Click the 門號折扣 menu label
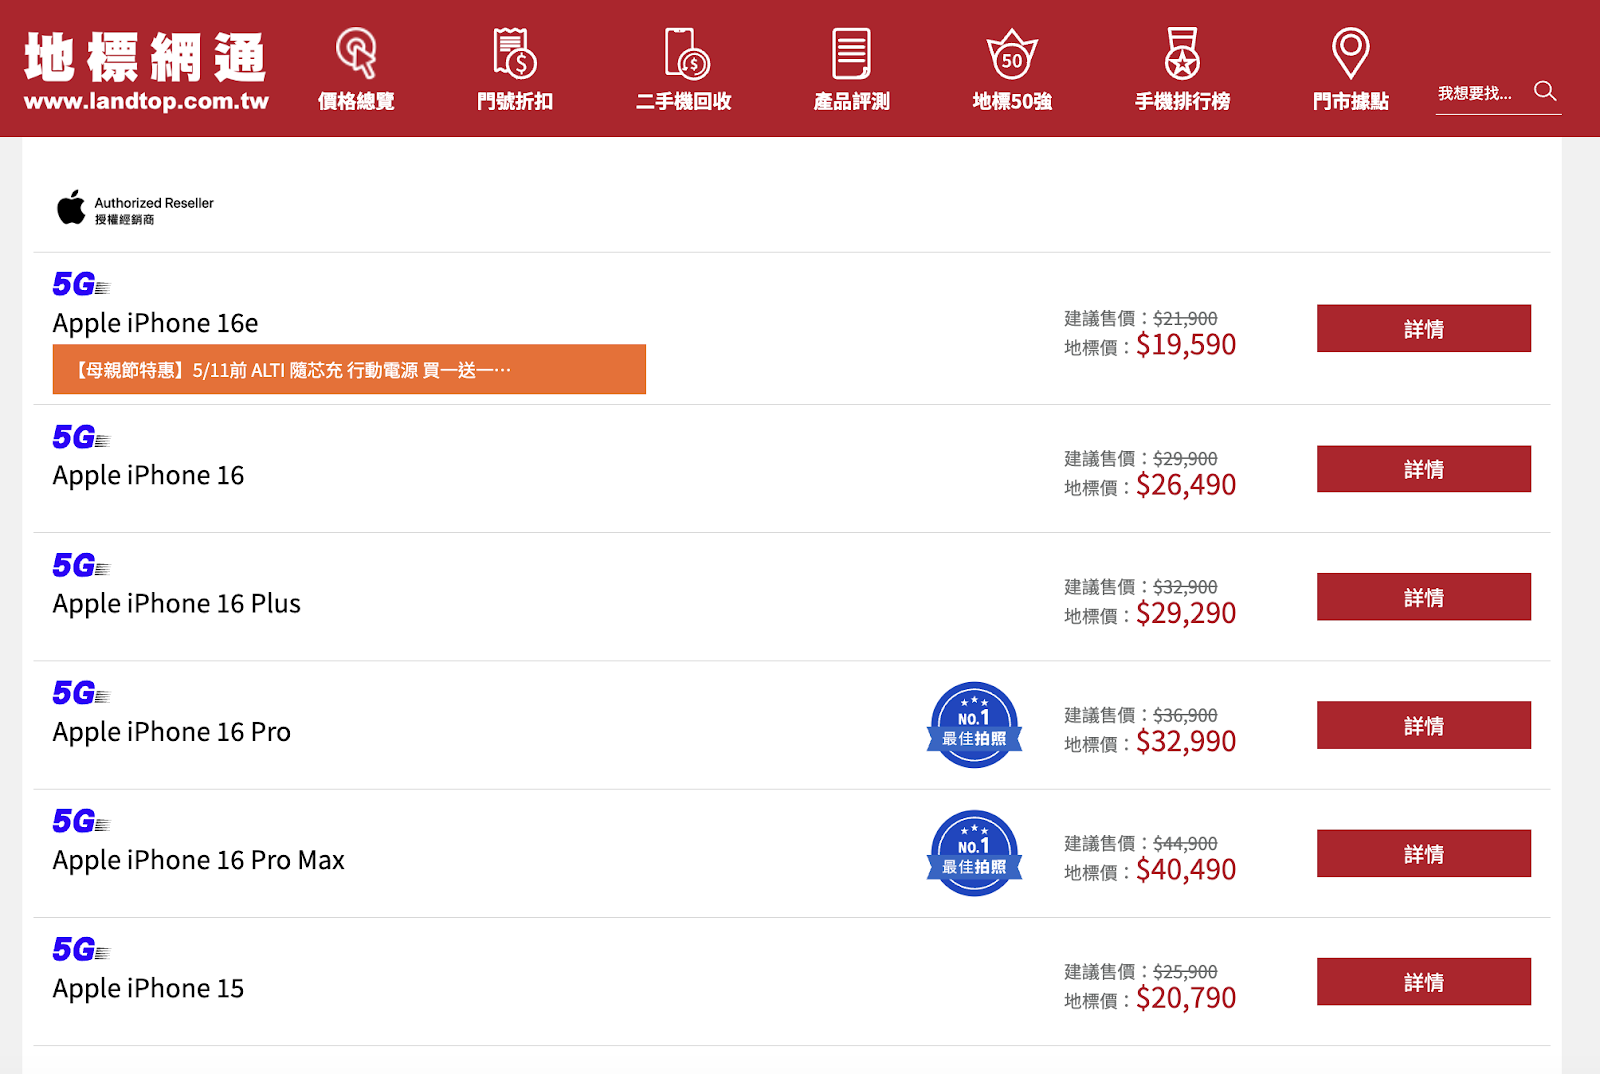 point(515,101)
